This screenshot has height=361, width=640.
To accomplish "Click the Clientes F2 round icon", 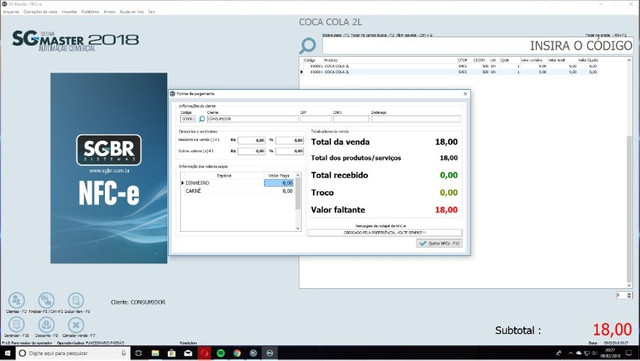I will pyautogui.click(x=16, y=301).
